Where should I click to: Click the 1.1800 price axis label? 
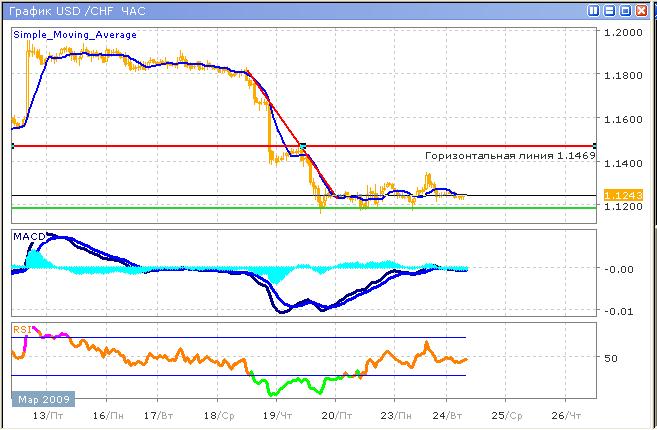[623, 75]
